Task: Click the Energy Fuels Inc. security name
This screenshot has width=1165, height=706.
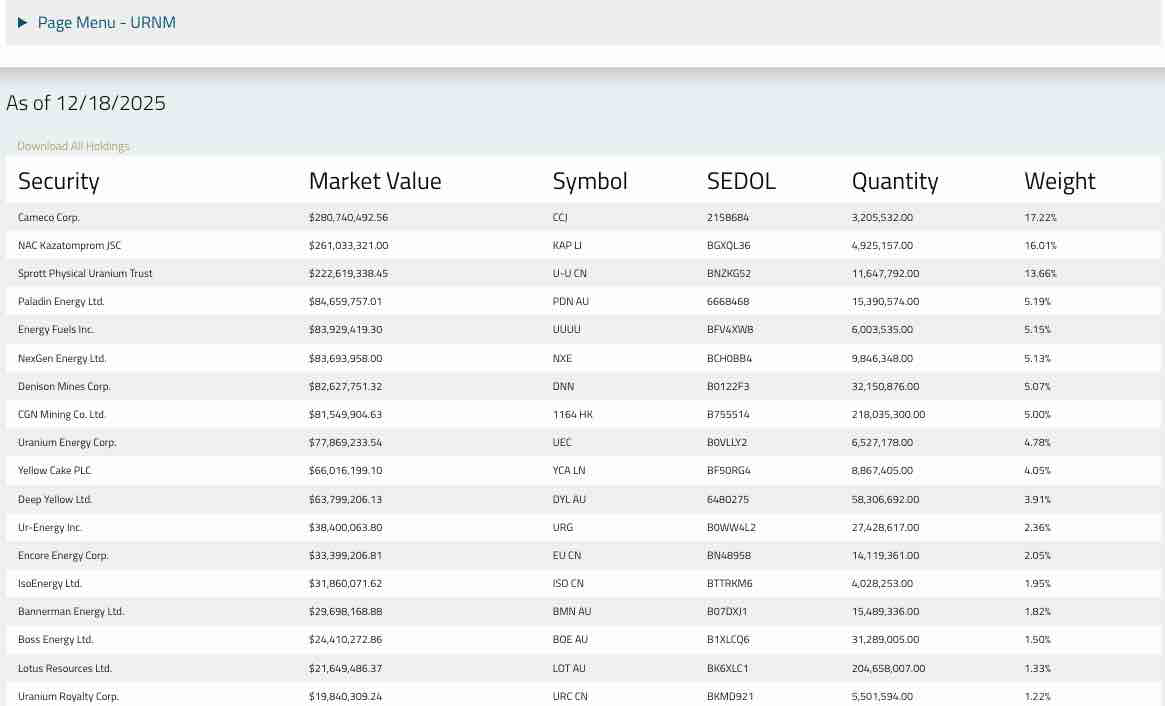Action: point(56,329)
